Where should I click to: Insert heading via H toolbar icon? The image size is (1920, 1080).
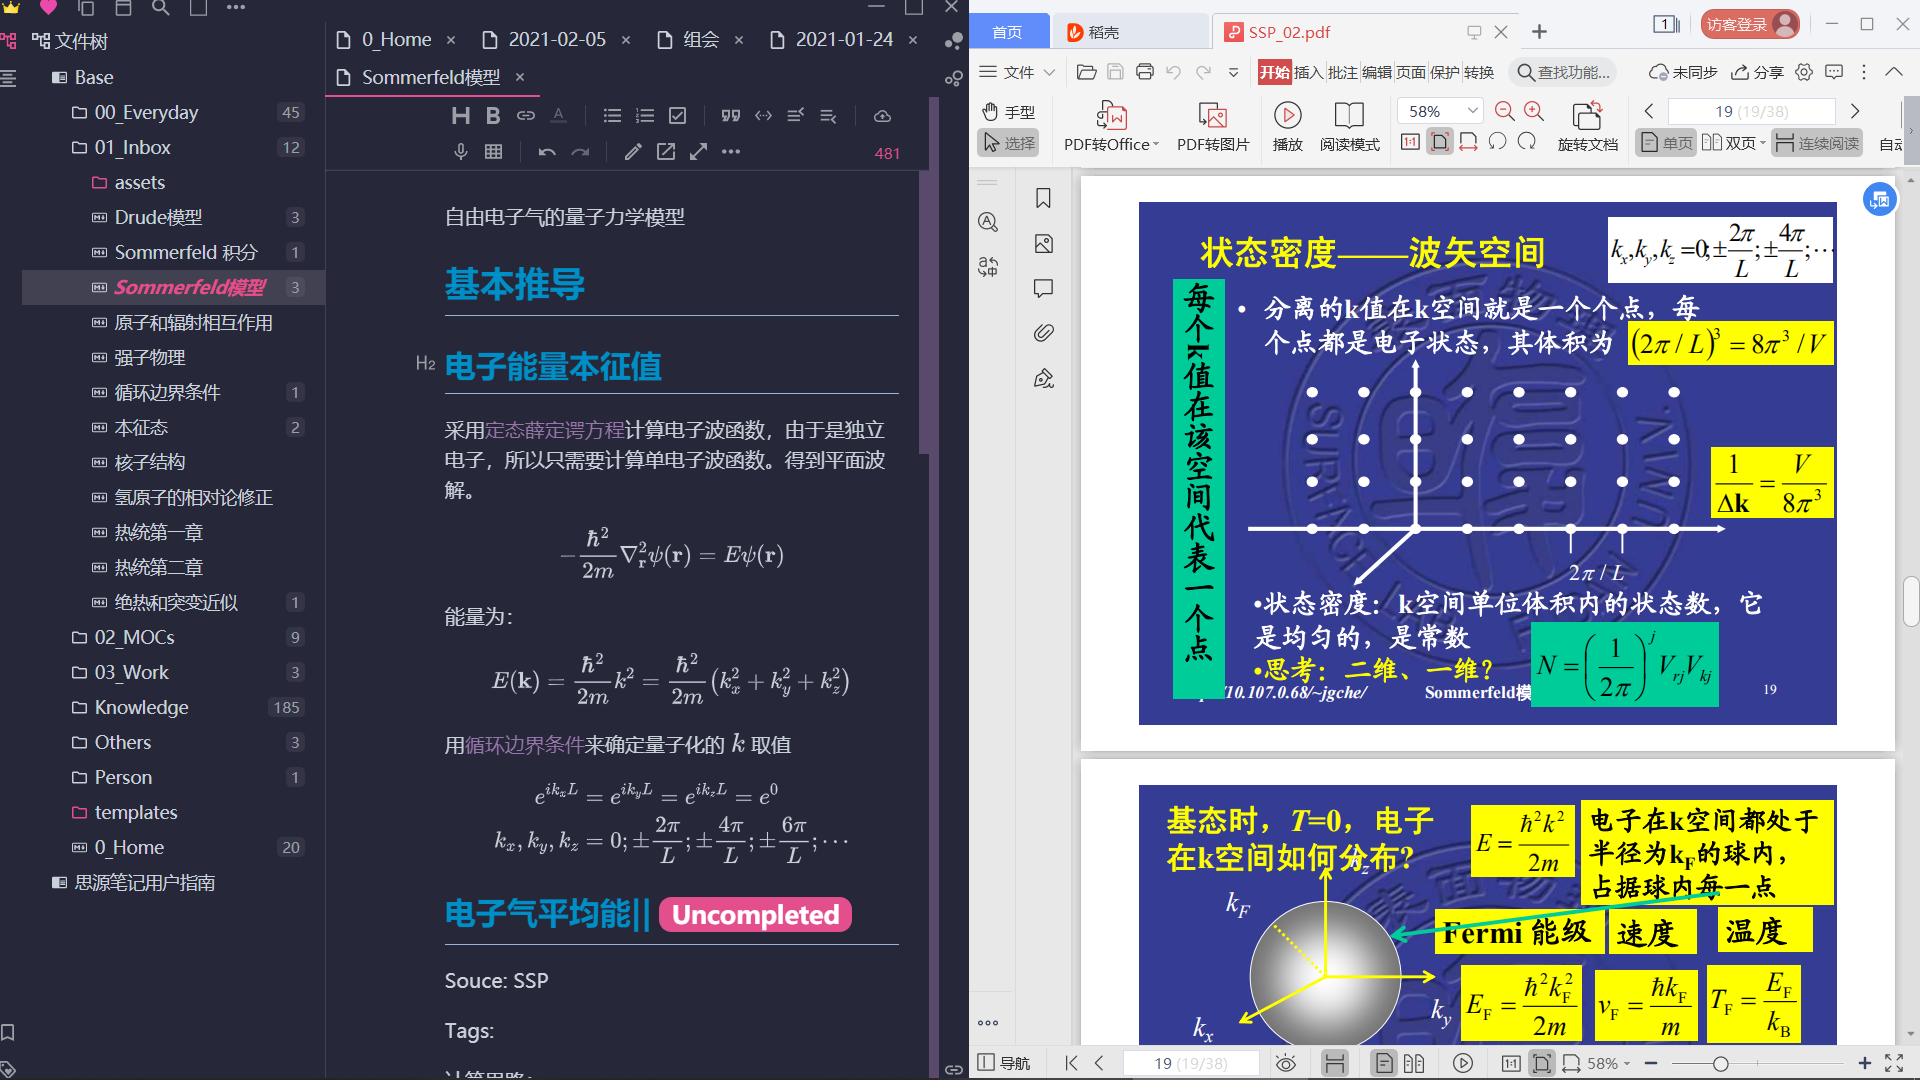coord(460,116)
